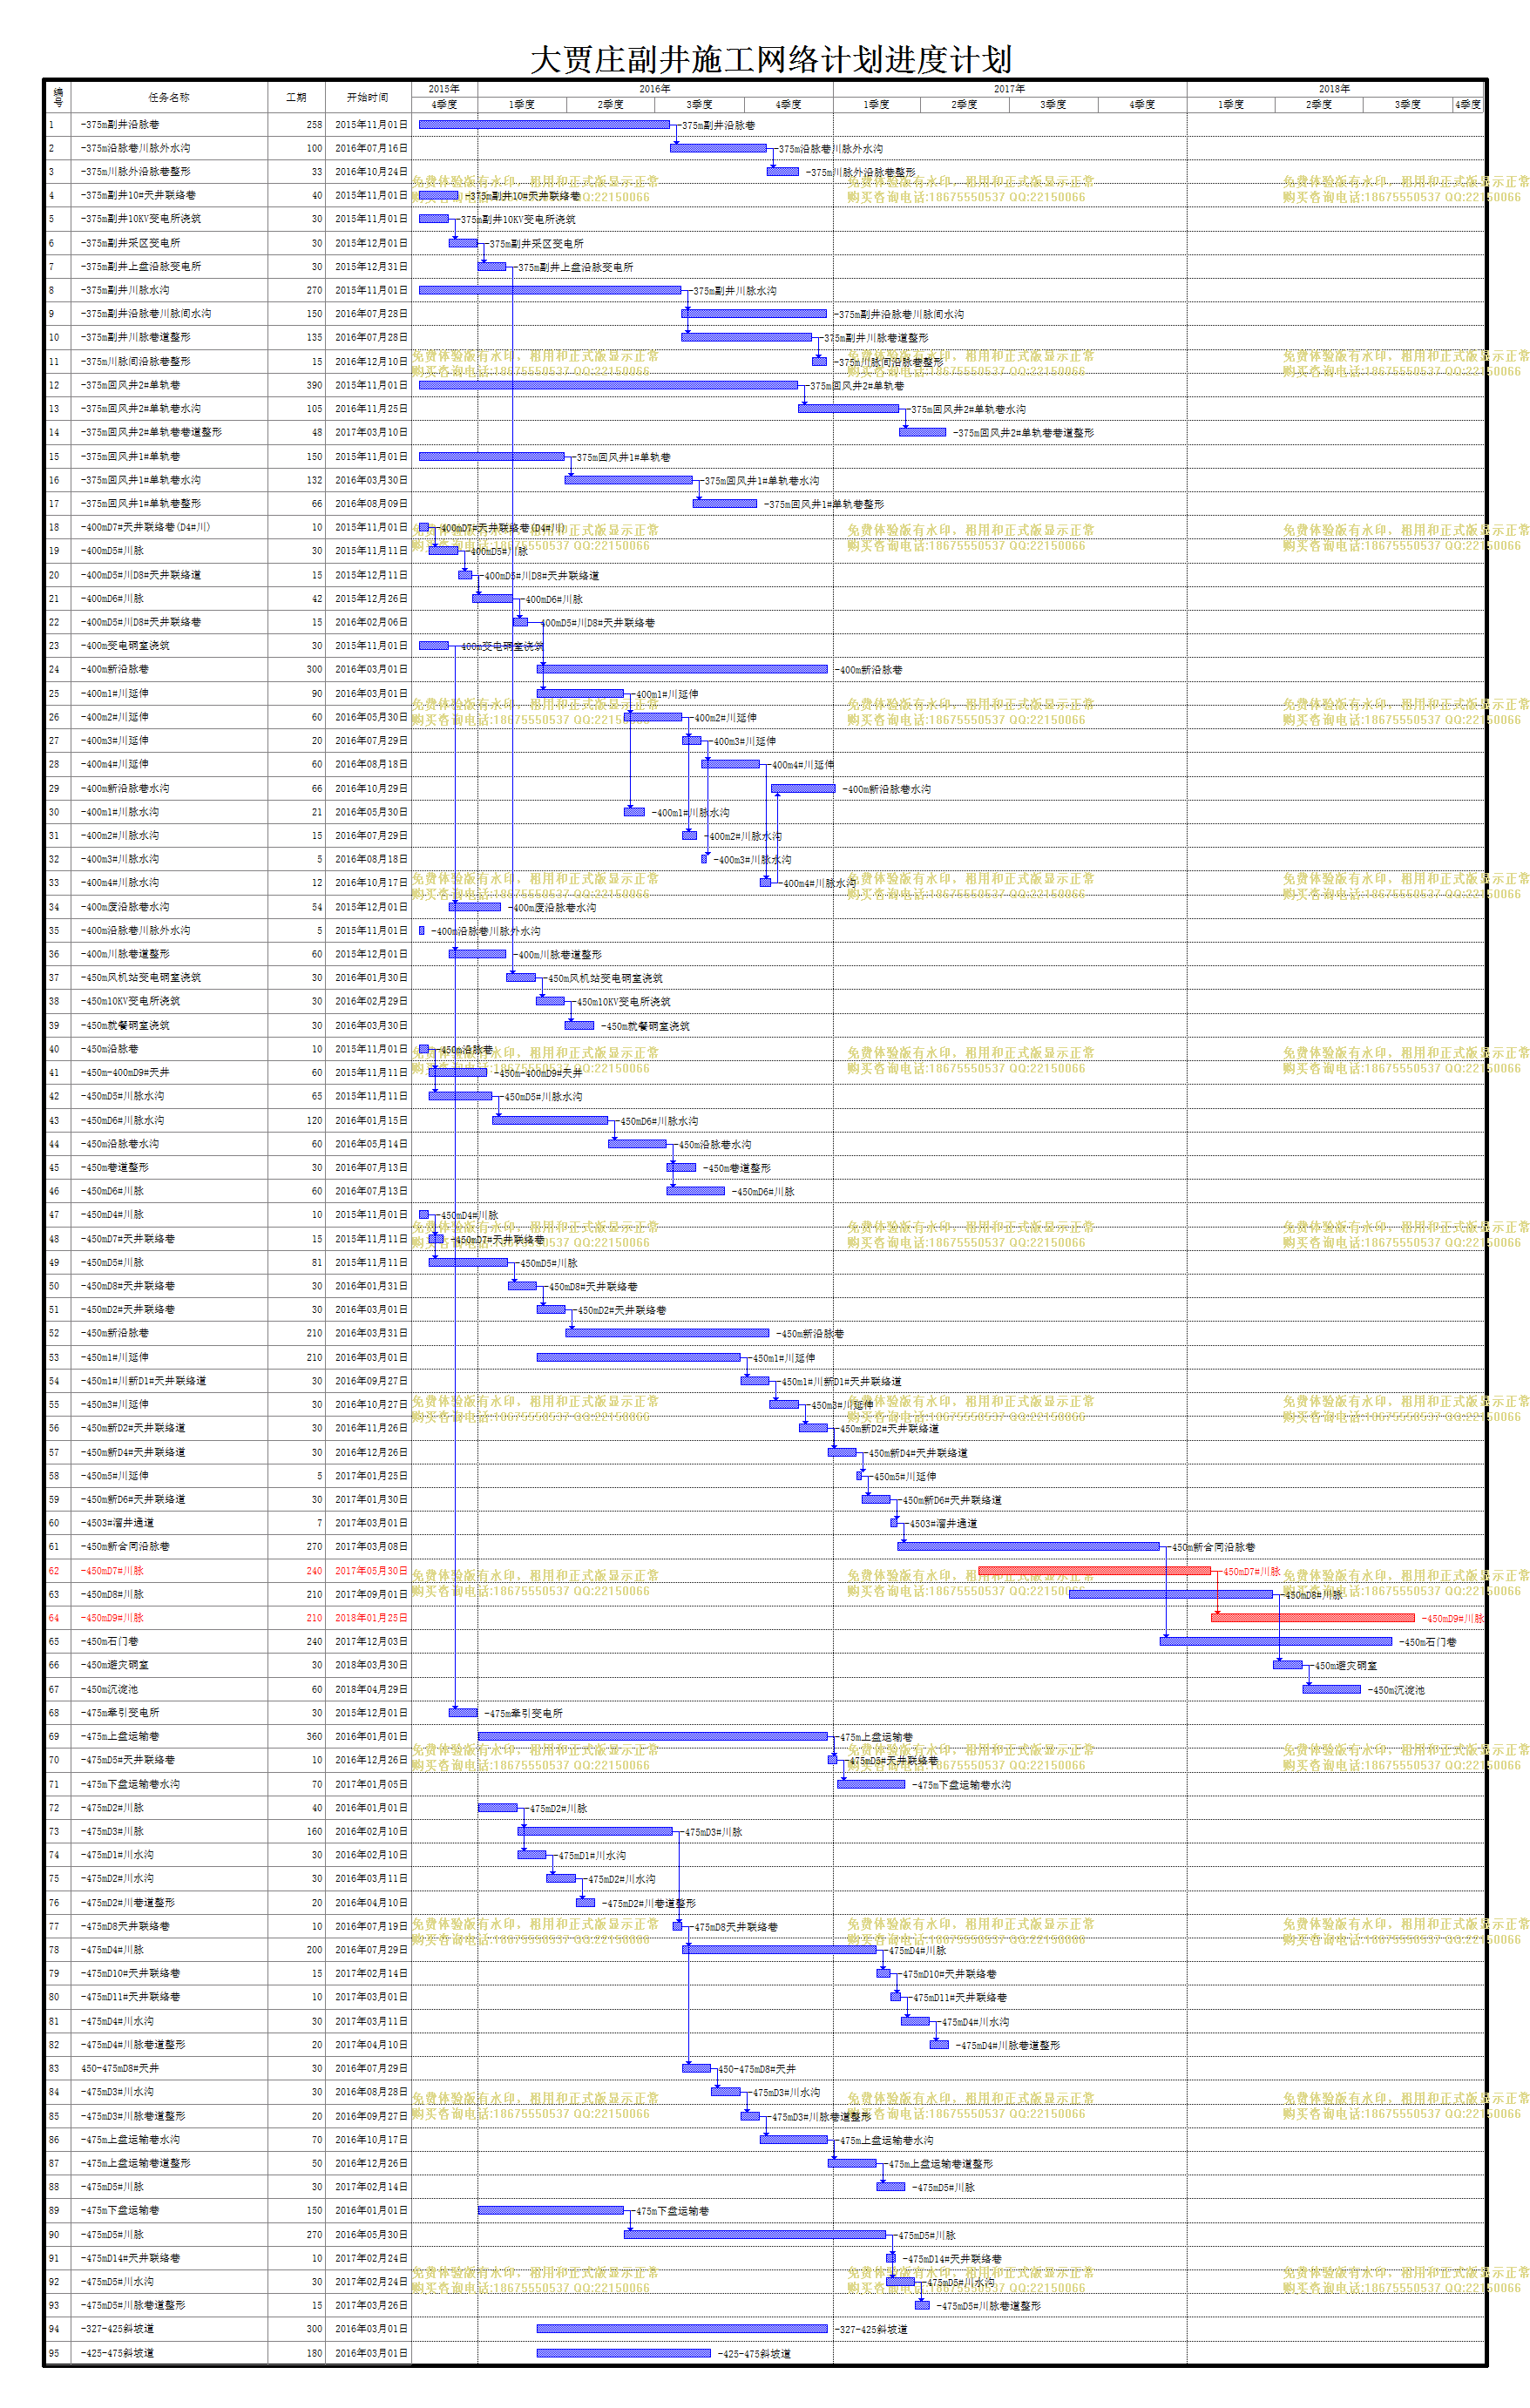
Task: Click the chart title 大贾庄副井施工网络计划进度计划
Action: (x=770, y=60)
